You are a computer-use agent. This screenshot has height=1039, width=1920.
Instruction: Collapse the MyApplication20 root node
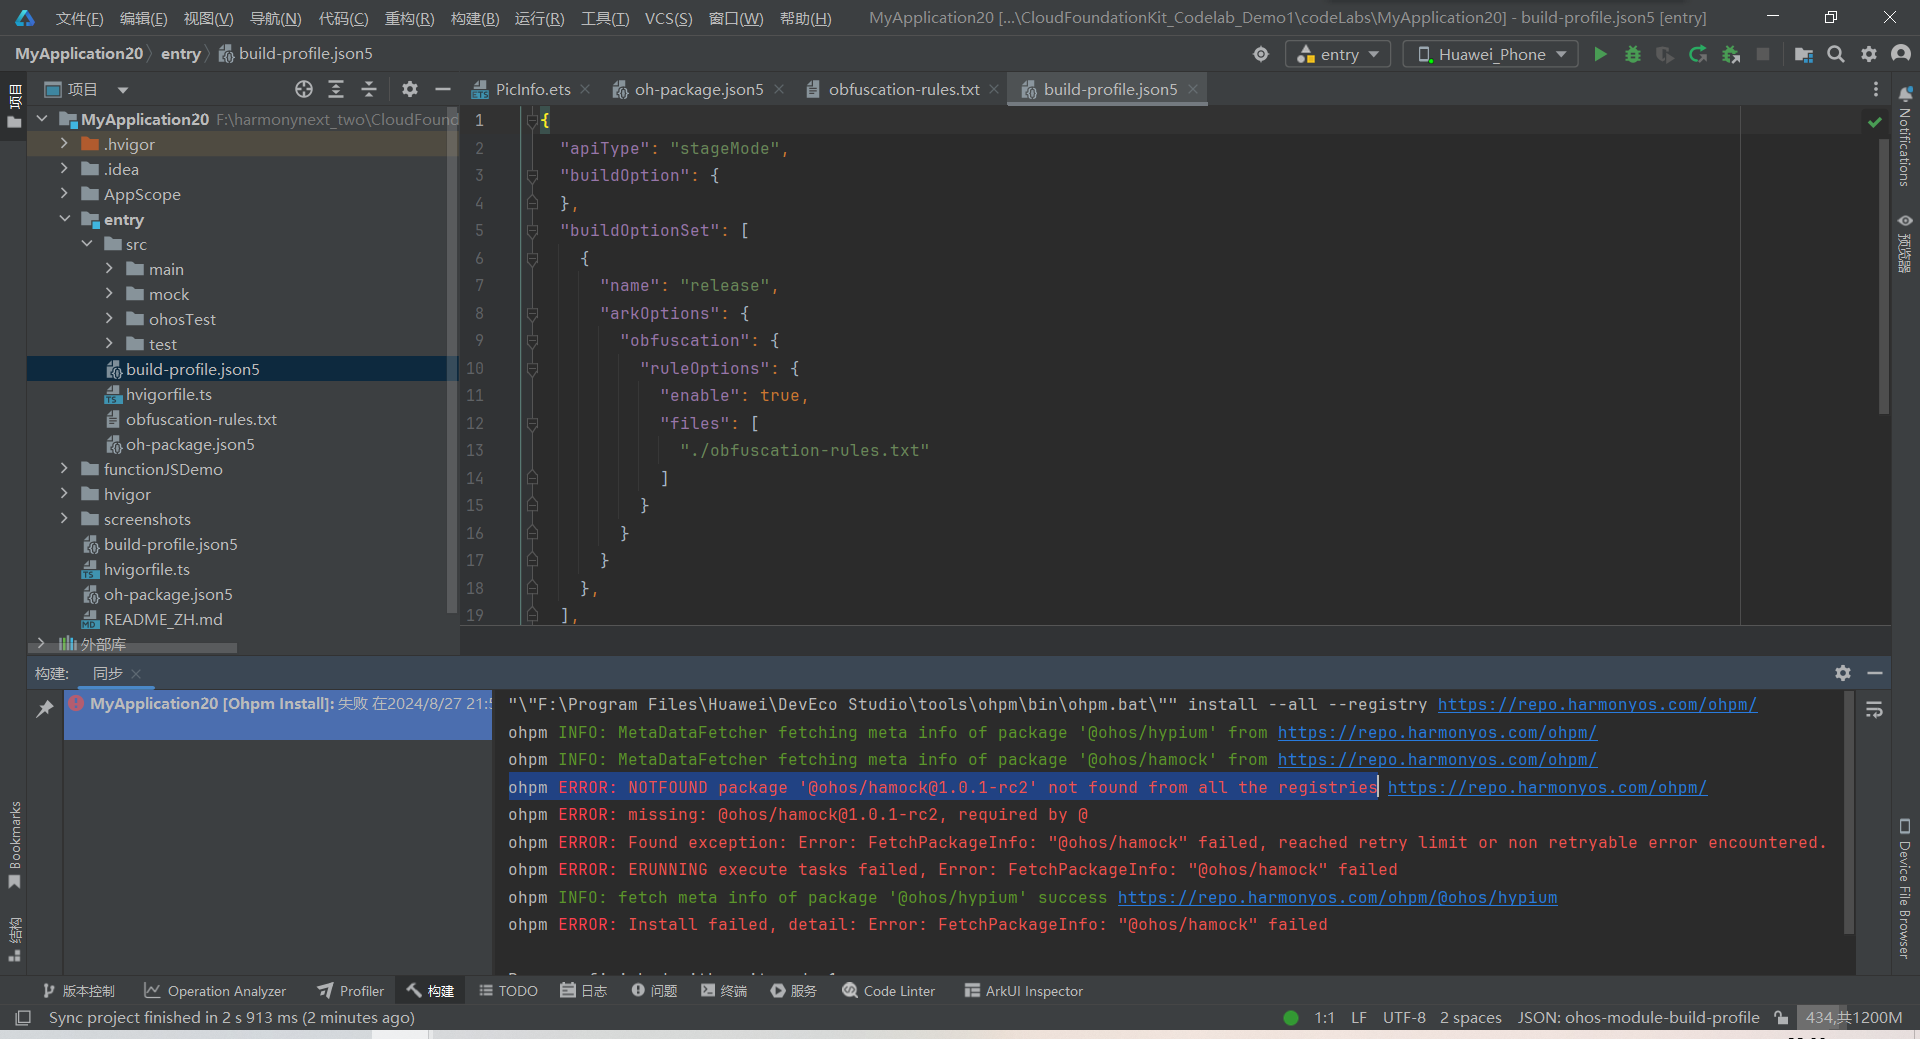[42, 119]
